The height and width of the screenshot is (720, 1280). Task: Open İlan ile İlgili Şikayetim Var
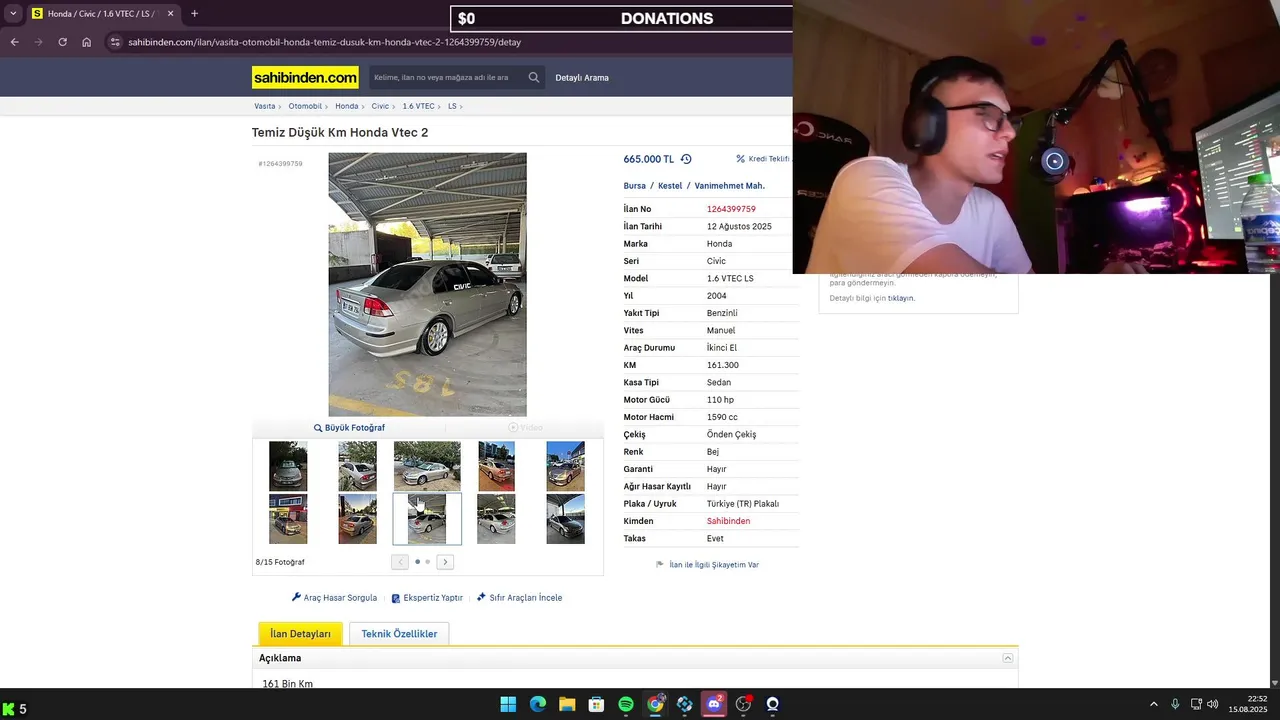(x=707, y=565)
